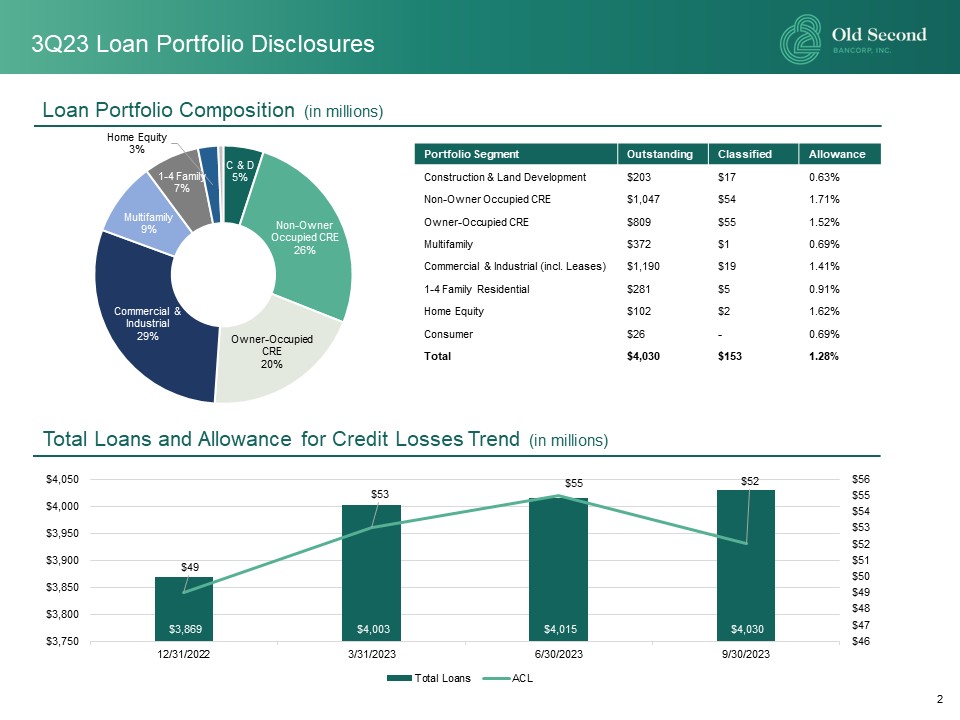Click the 12/31/2022 bar showing $3,869

pyautogui.click(x=184, y=610)
